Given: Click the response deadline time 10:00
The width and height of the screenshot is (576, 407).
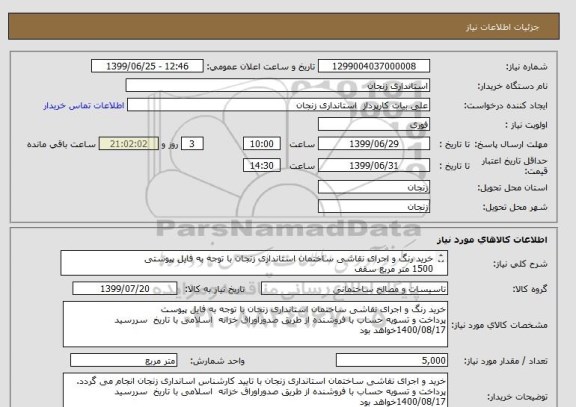Looking at the screenshot, I should (x=262, y=144).
